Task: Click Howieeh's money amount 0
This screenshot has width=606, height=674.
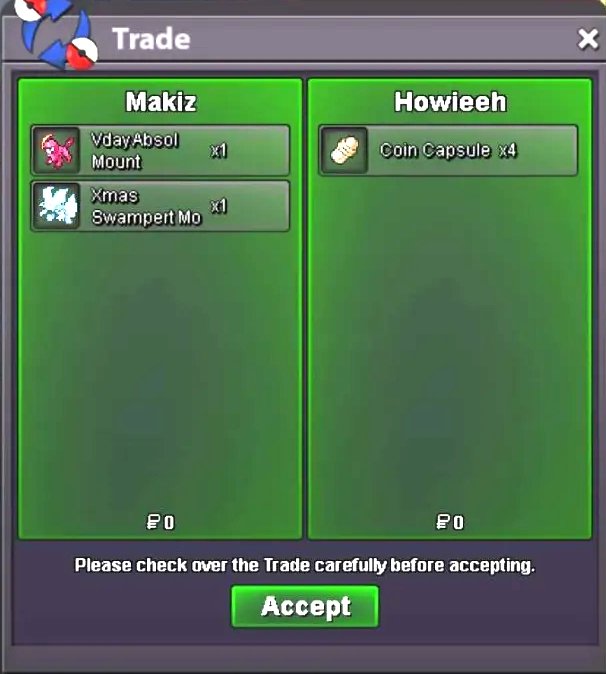Action: tap(459, 522)
